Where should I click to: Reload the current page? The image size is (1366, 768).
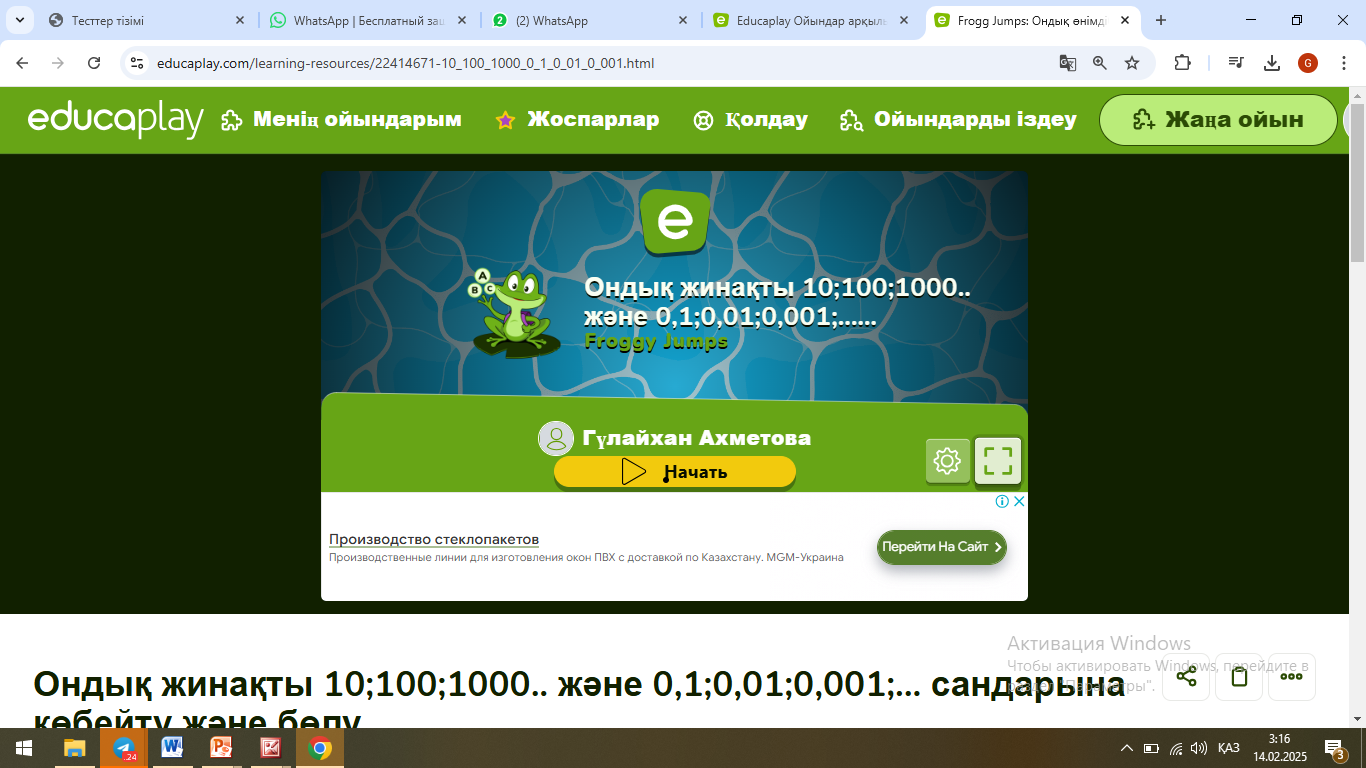point(94,63)
